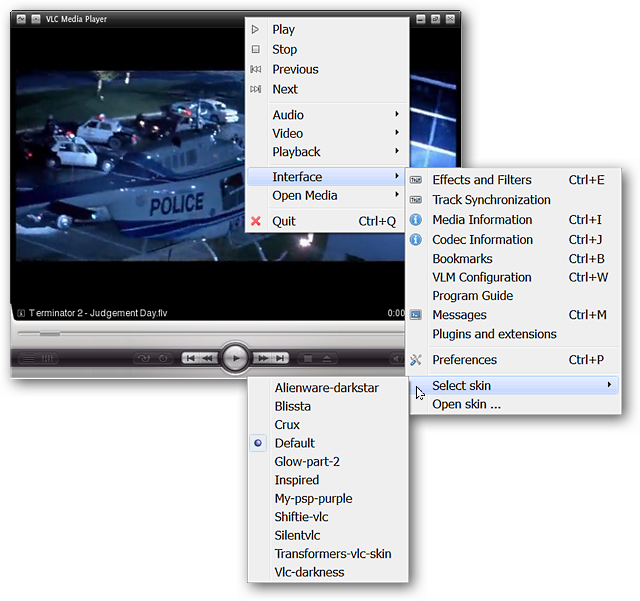Select the Default skin radio option
This screenshot has width=640, height=601.
pos(294,443)
